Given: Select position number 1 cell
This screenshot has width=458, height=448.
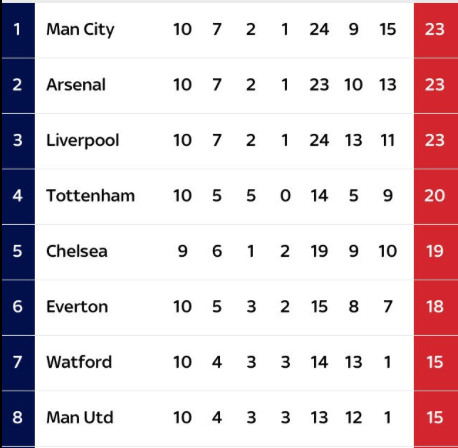Looking at the screenshot, I should click(x=18, y=30).
